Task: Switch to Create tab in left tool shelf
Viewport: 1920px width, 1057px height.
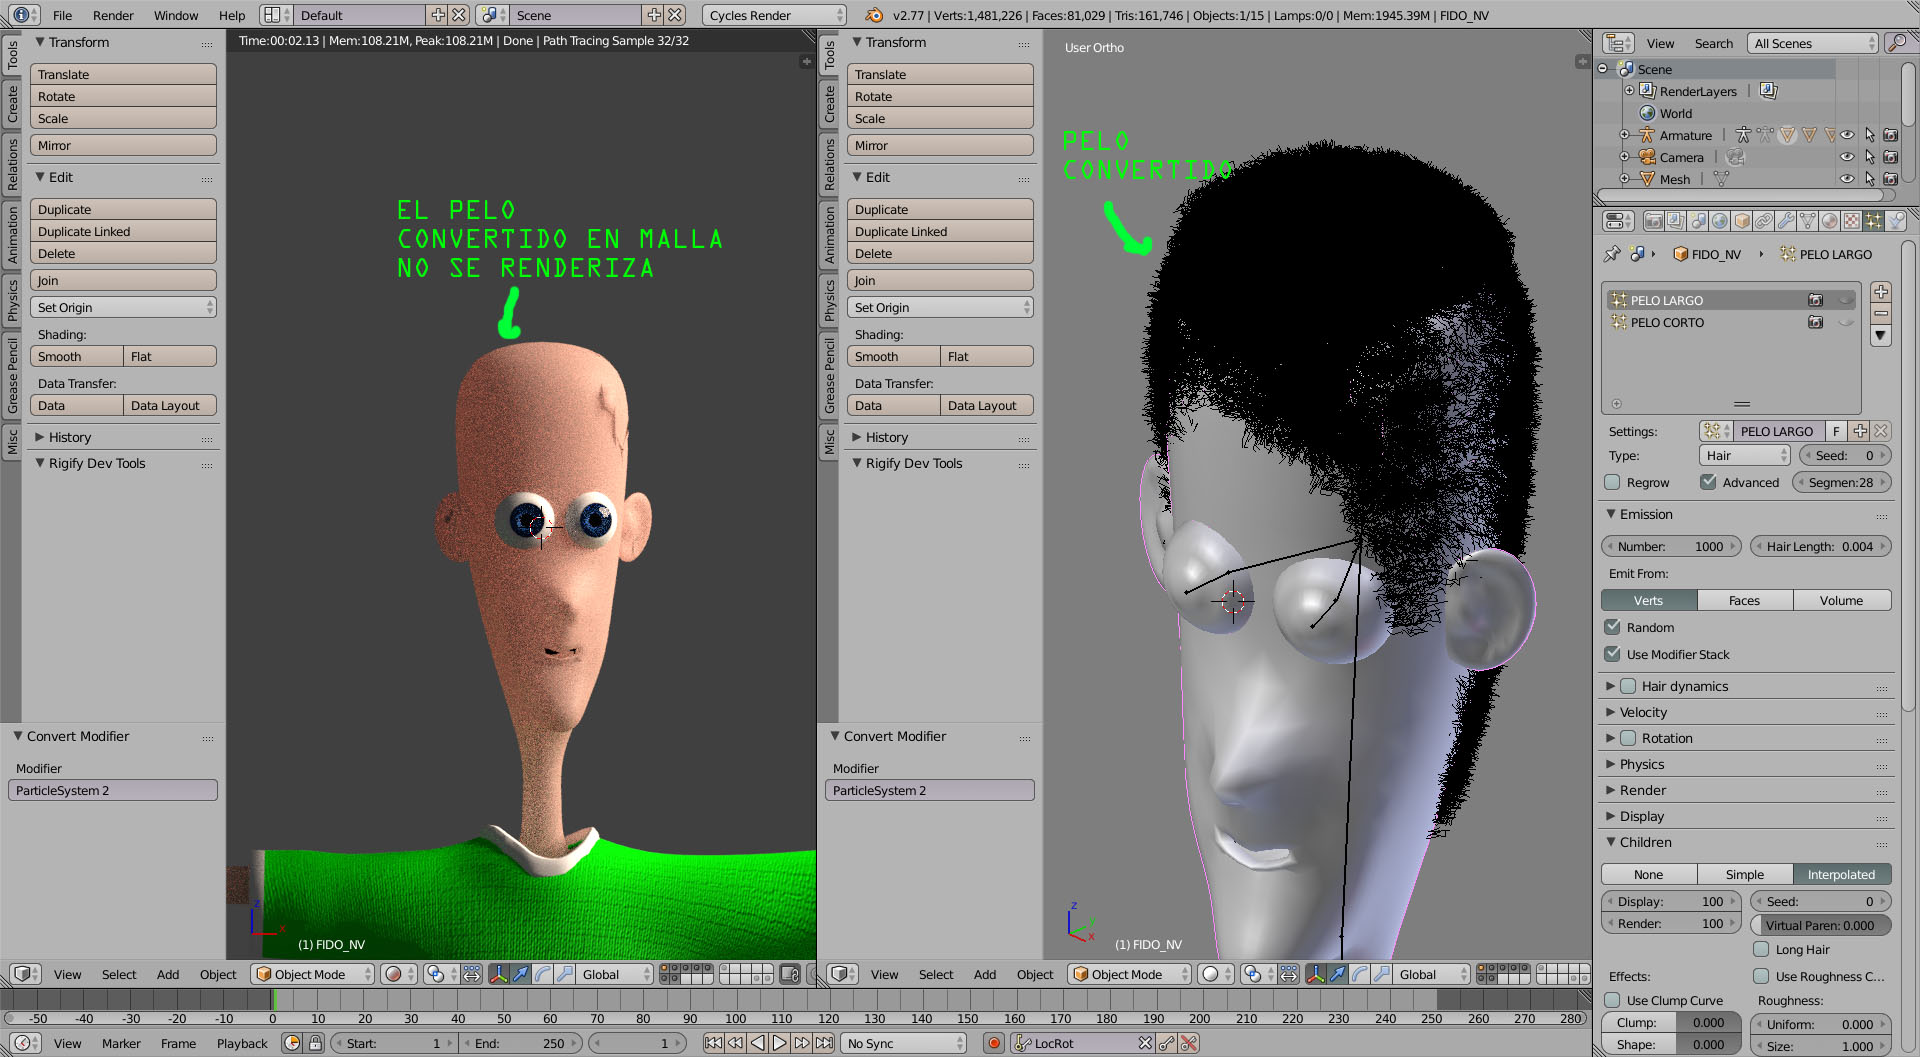Action: click(x=12, y=104)
